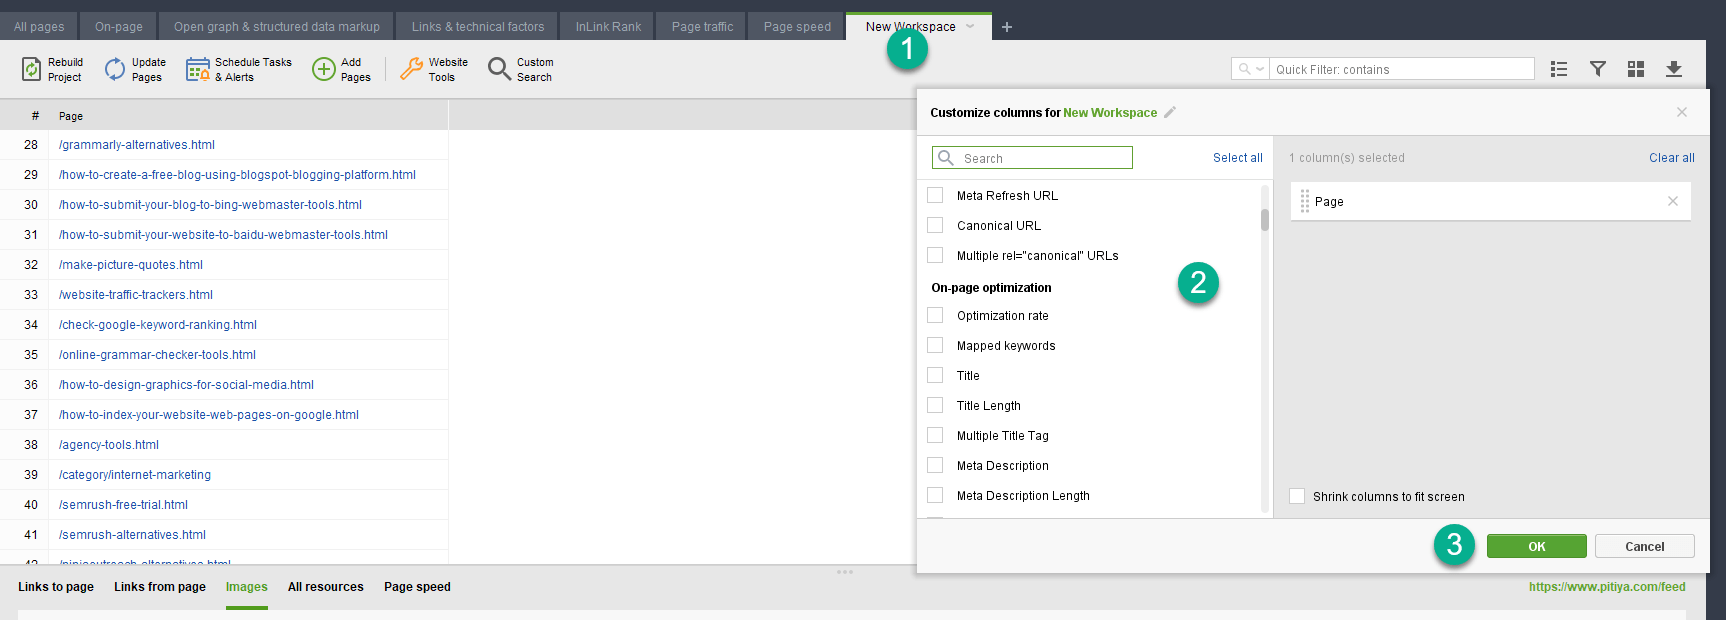Click the Cancel button

(x=1645, y=546)
